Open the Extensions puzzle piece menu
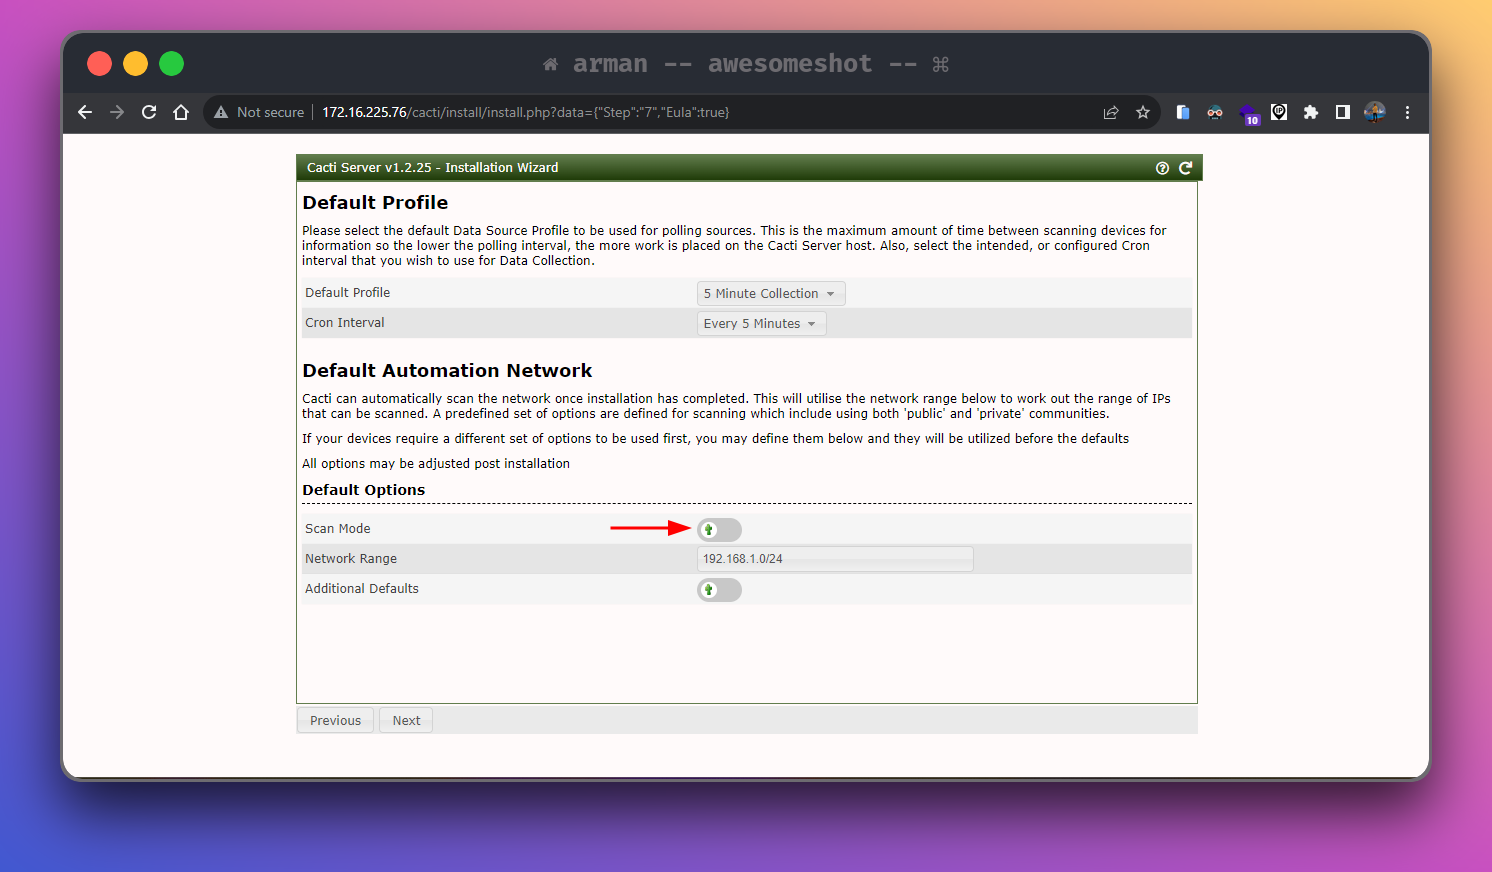 (1311, 112)
